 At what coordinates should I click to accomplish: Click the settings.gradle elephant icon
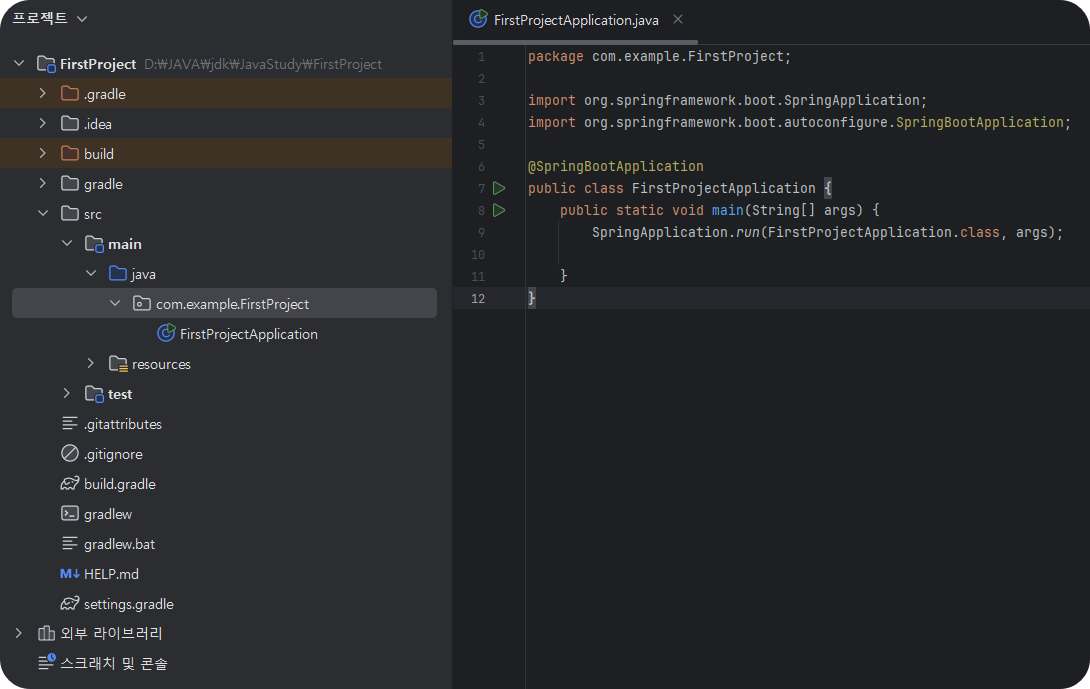(70, 603)
